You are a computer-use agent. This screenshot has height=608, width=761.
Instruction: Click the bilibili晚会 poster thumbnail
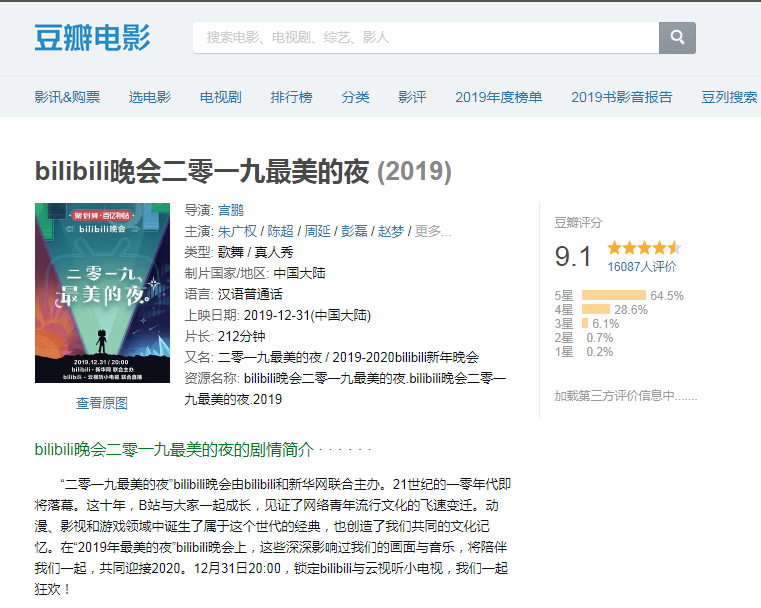tap(102, 293)
